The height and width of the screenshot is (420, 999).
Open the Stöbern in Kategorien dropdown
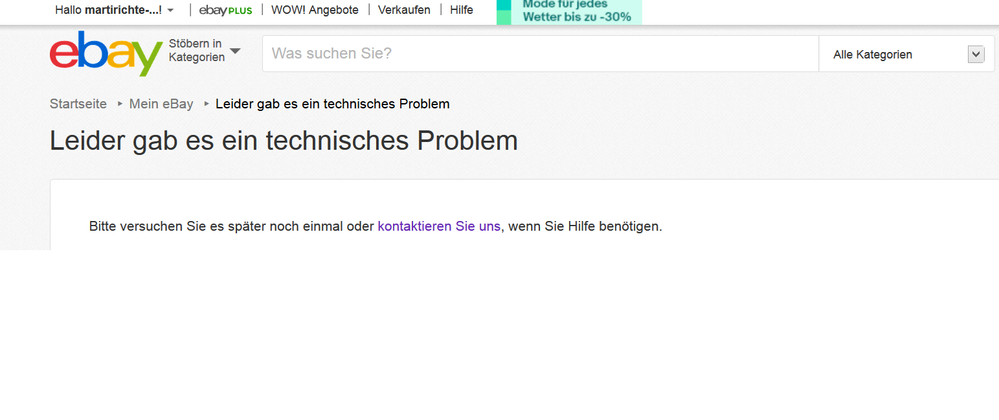[x=195, y=51]
